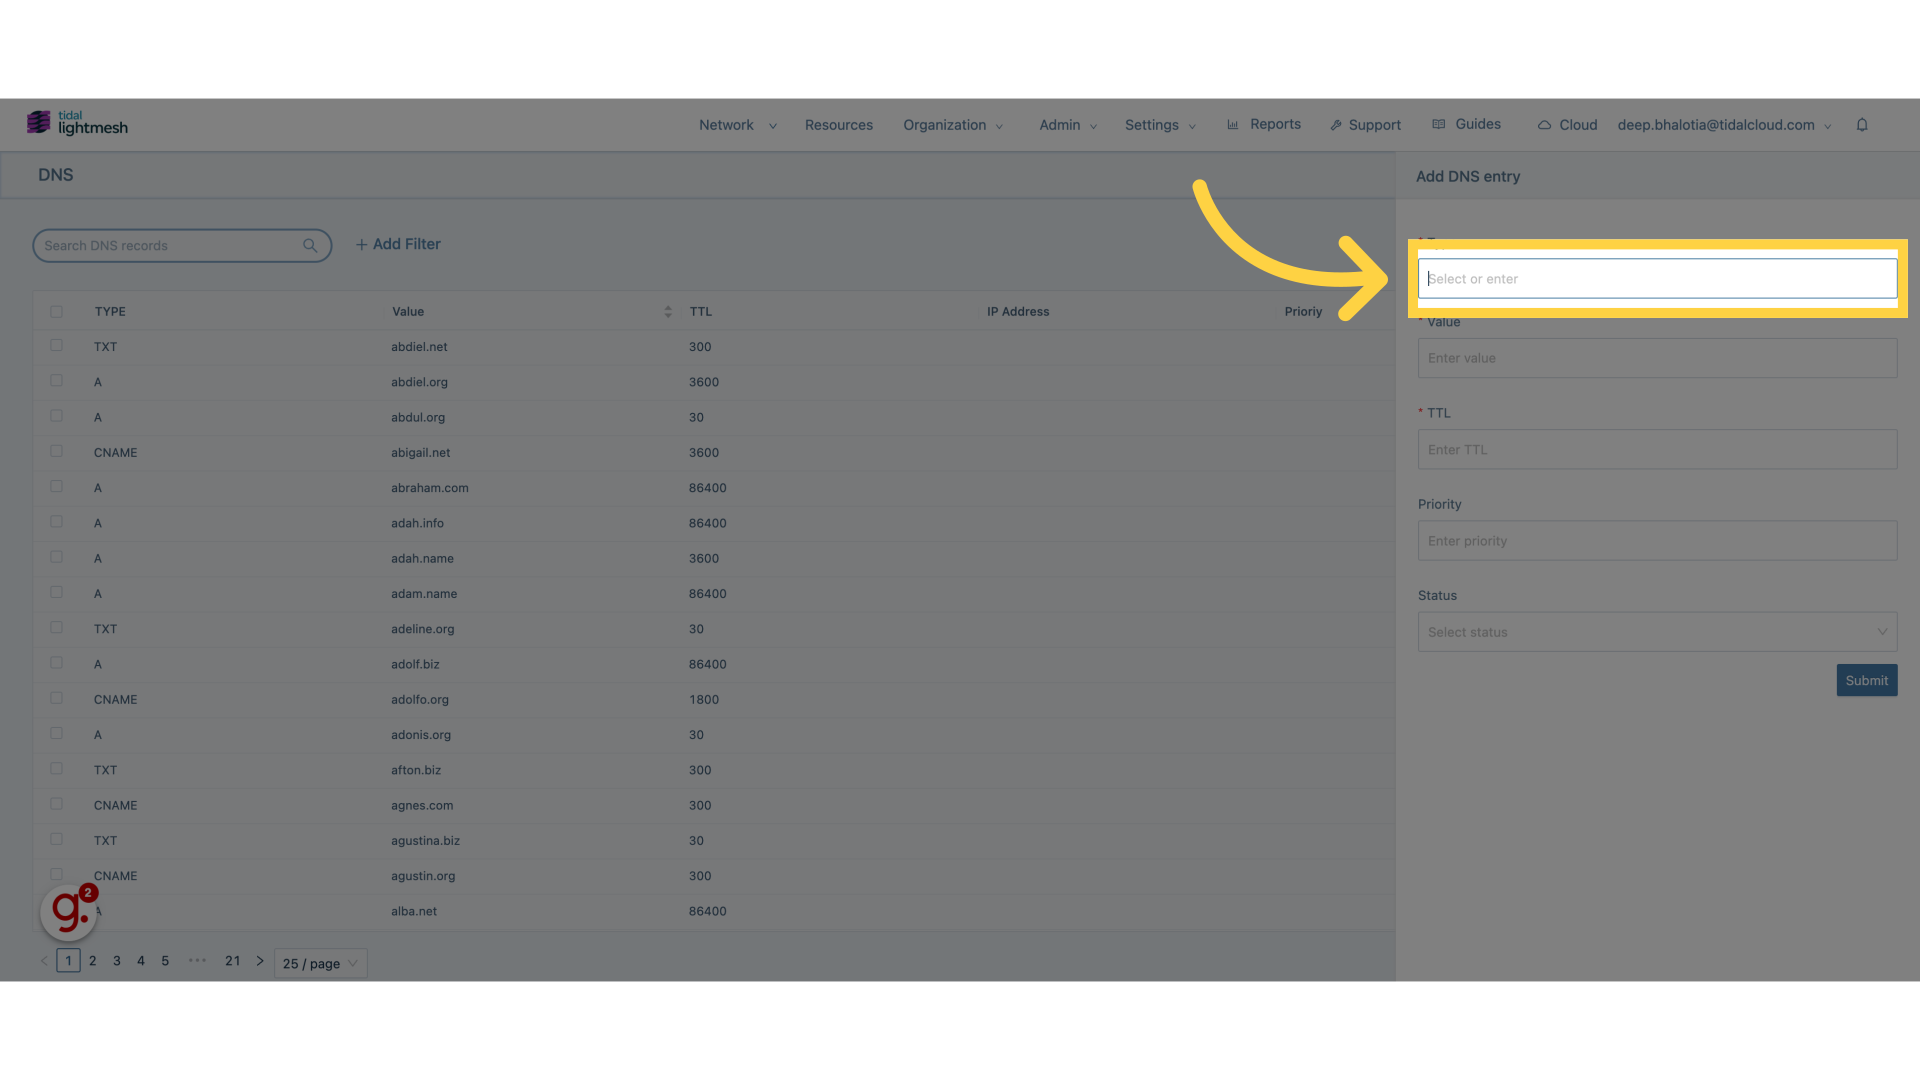Sort by the Value column arrows
Image resolution: width=1920 pixels, height=1080 pixels.
pos(668,312)
